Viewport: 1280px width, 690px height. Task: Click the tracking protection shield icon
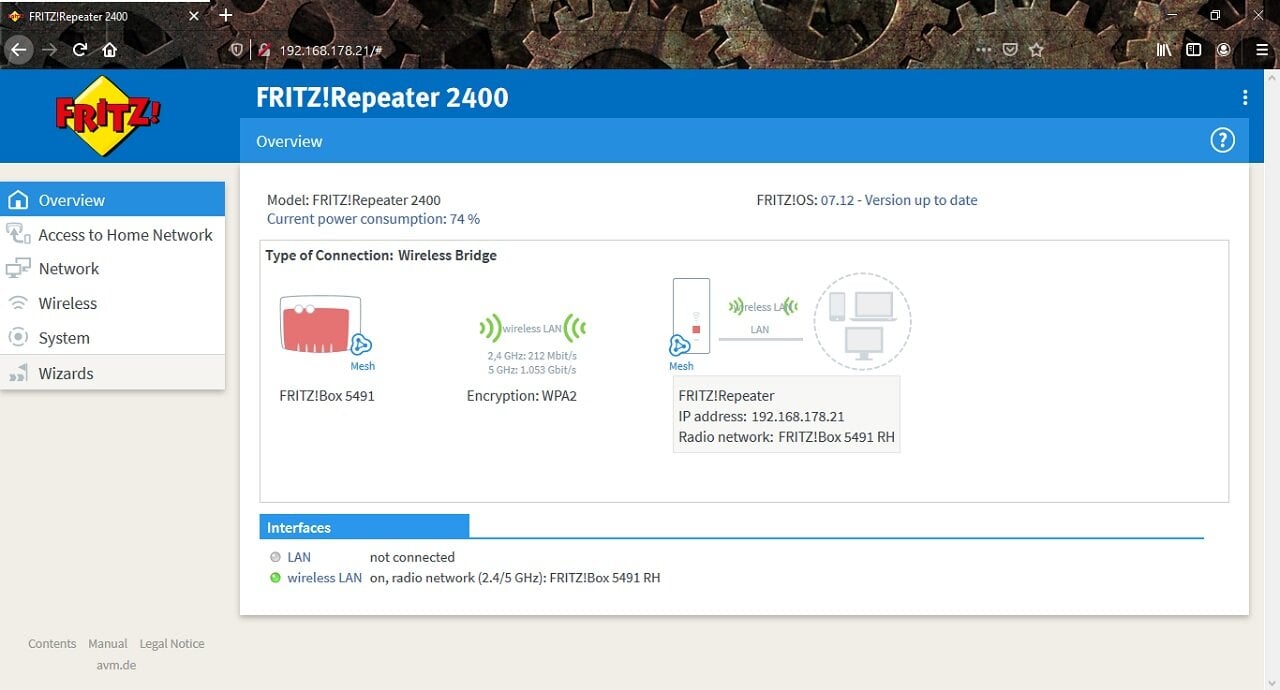point(237,49)
